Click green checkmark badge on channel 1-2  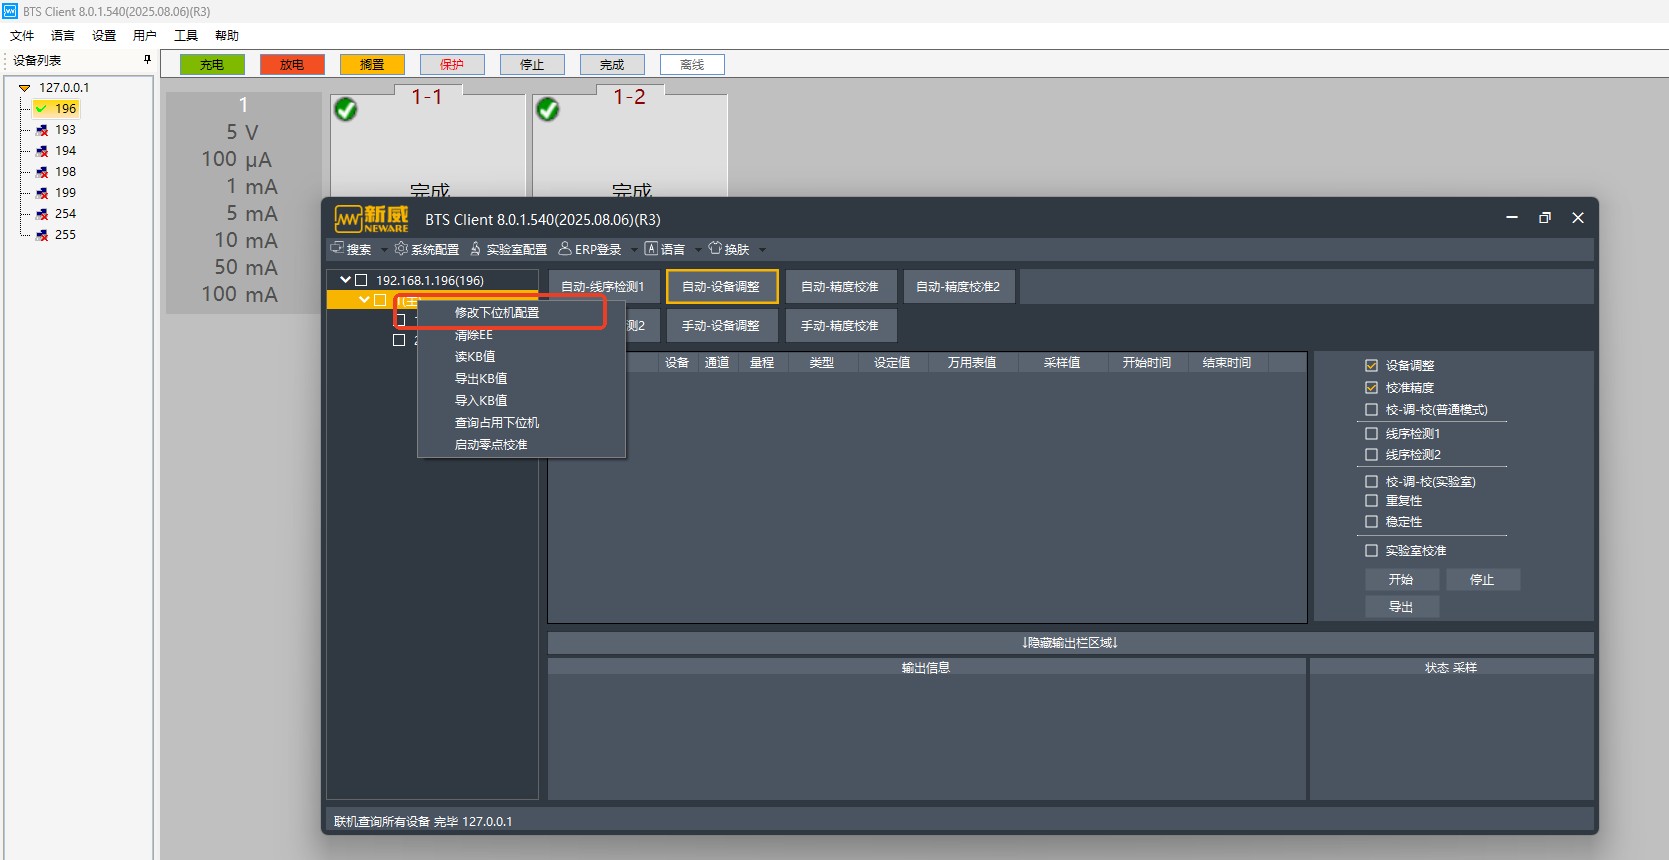(548, 109)
